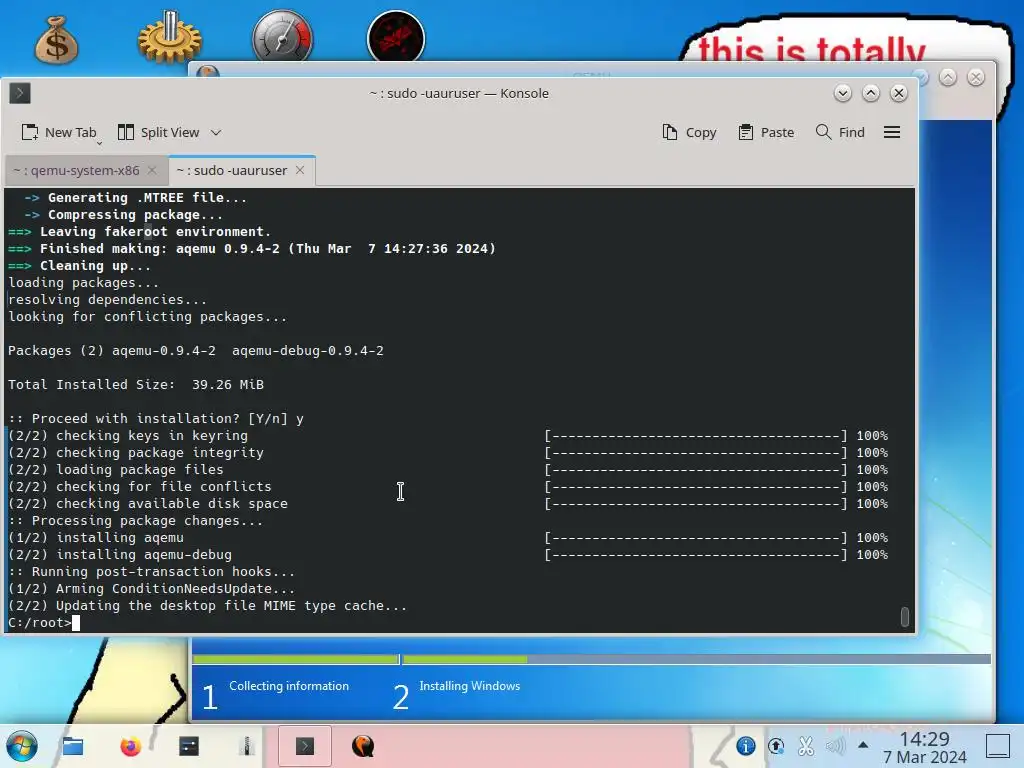Close the Konsole window
The image size is (1024, 768).
899,93
